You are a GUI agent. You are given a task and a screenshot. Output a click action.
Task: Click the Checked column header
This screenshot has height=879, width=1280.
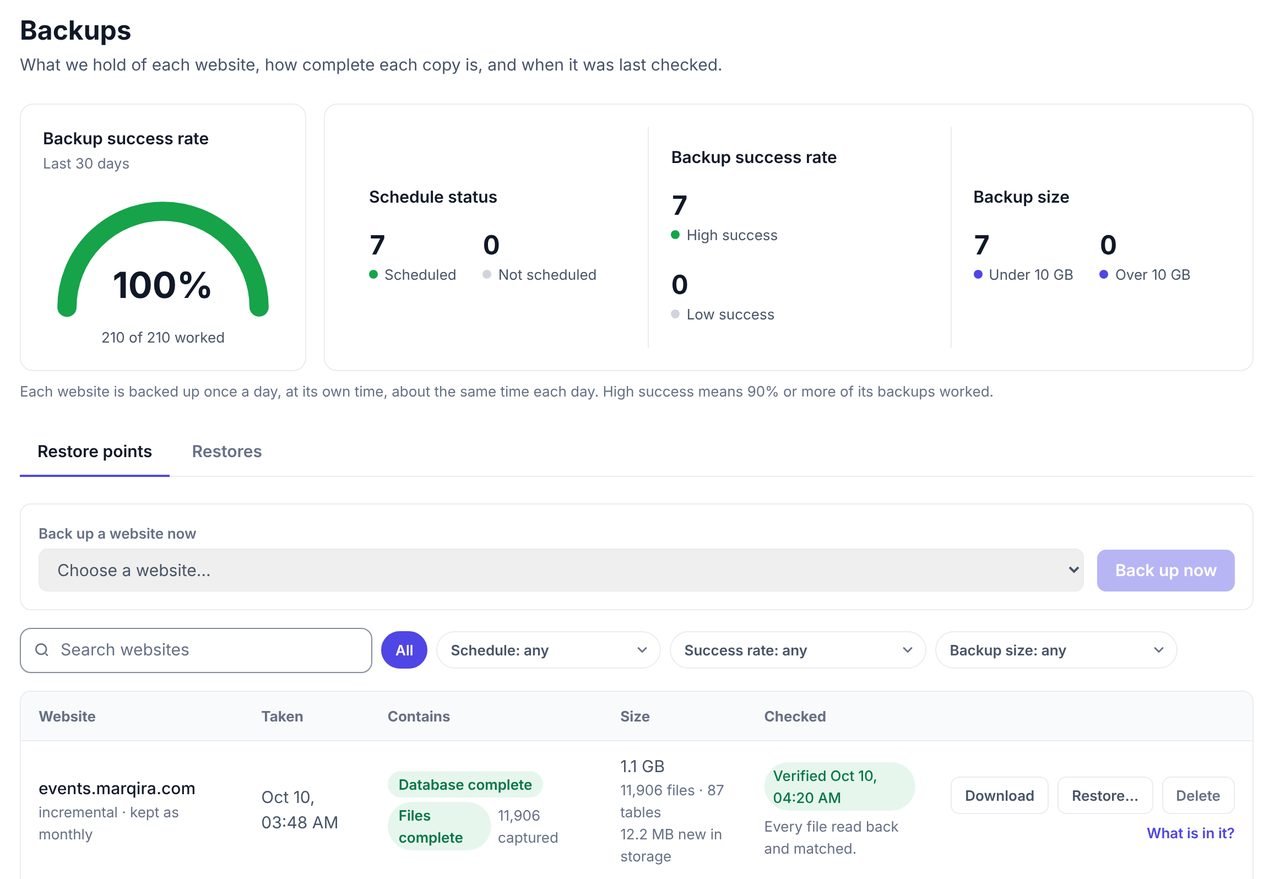(x=795, y=716)
